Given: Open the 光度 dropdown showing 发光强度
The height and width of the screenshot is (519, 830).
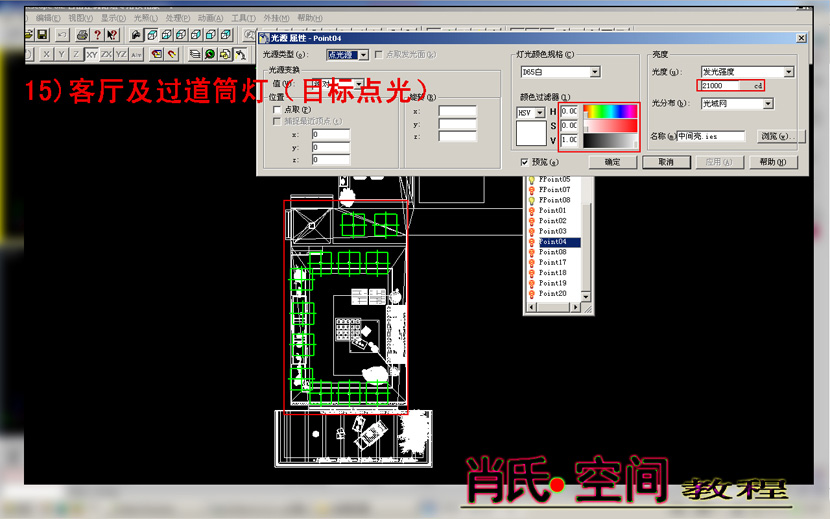Looking at the screenshot, I should (747, 71).
